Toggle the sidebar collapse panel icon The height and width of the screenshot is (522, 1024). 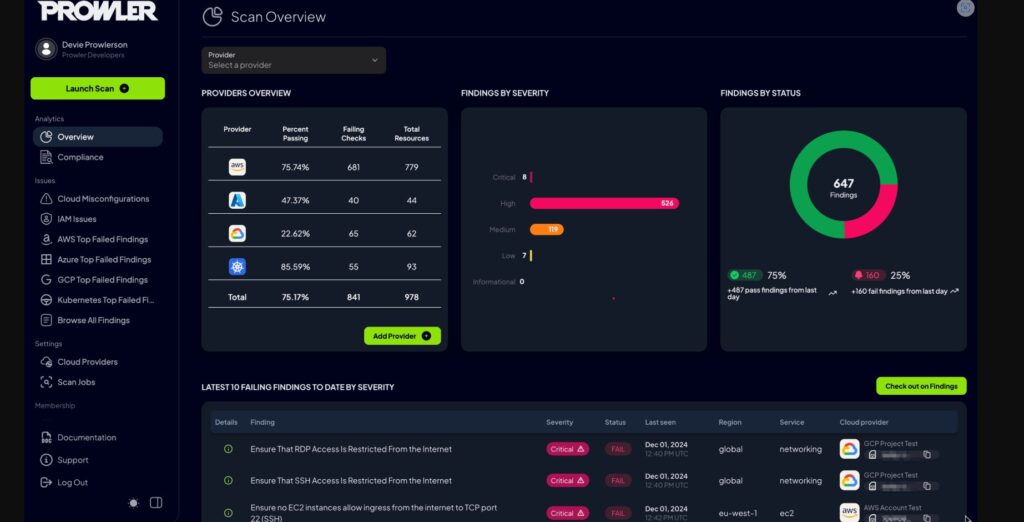(156, 503)
